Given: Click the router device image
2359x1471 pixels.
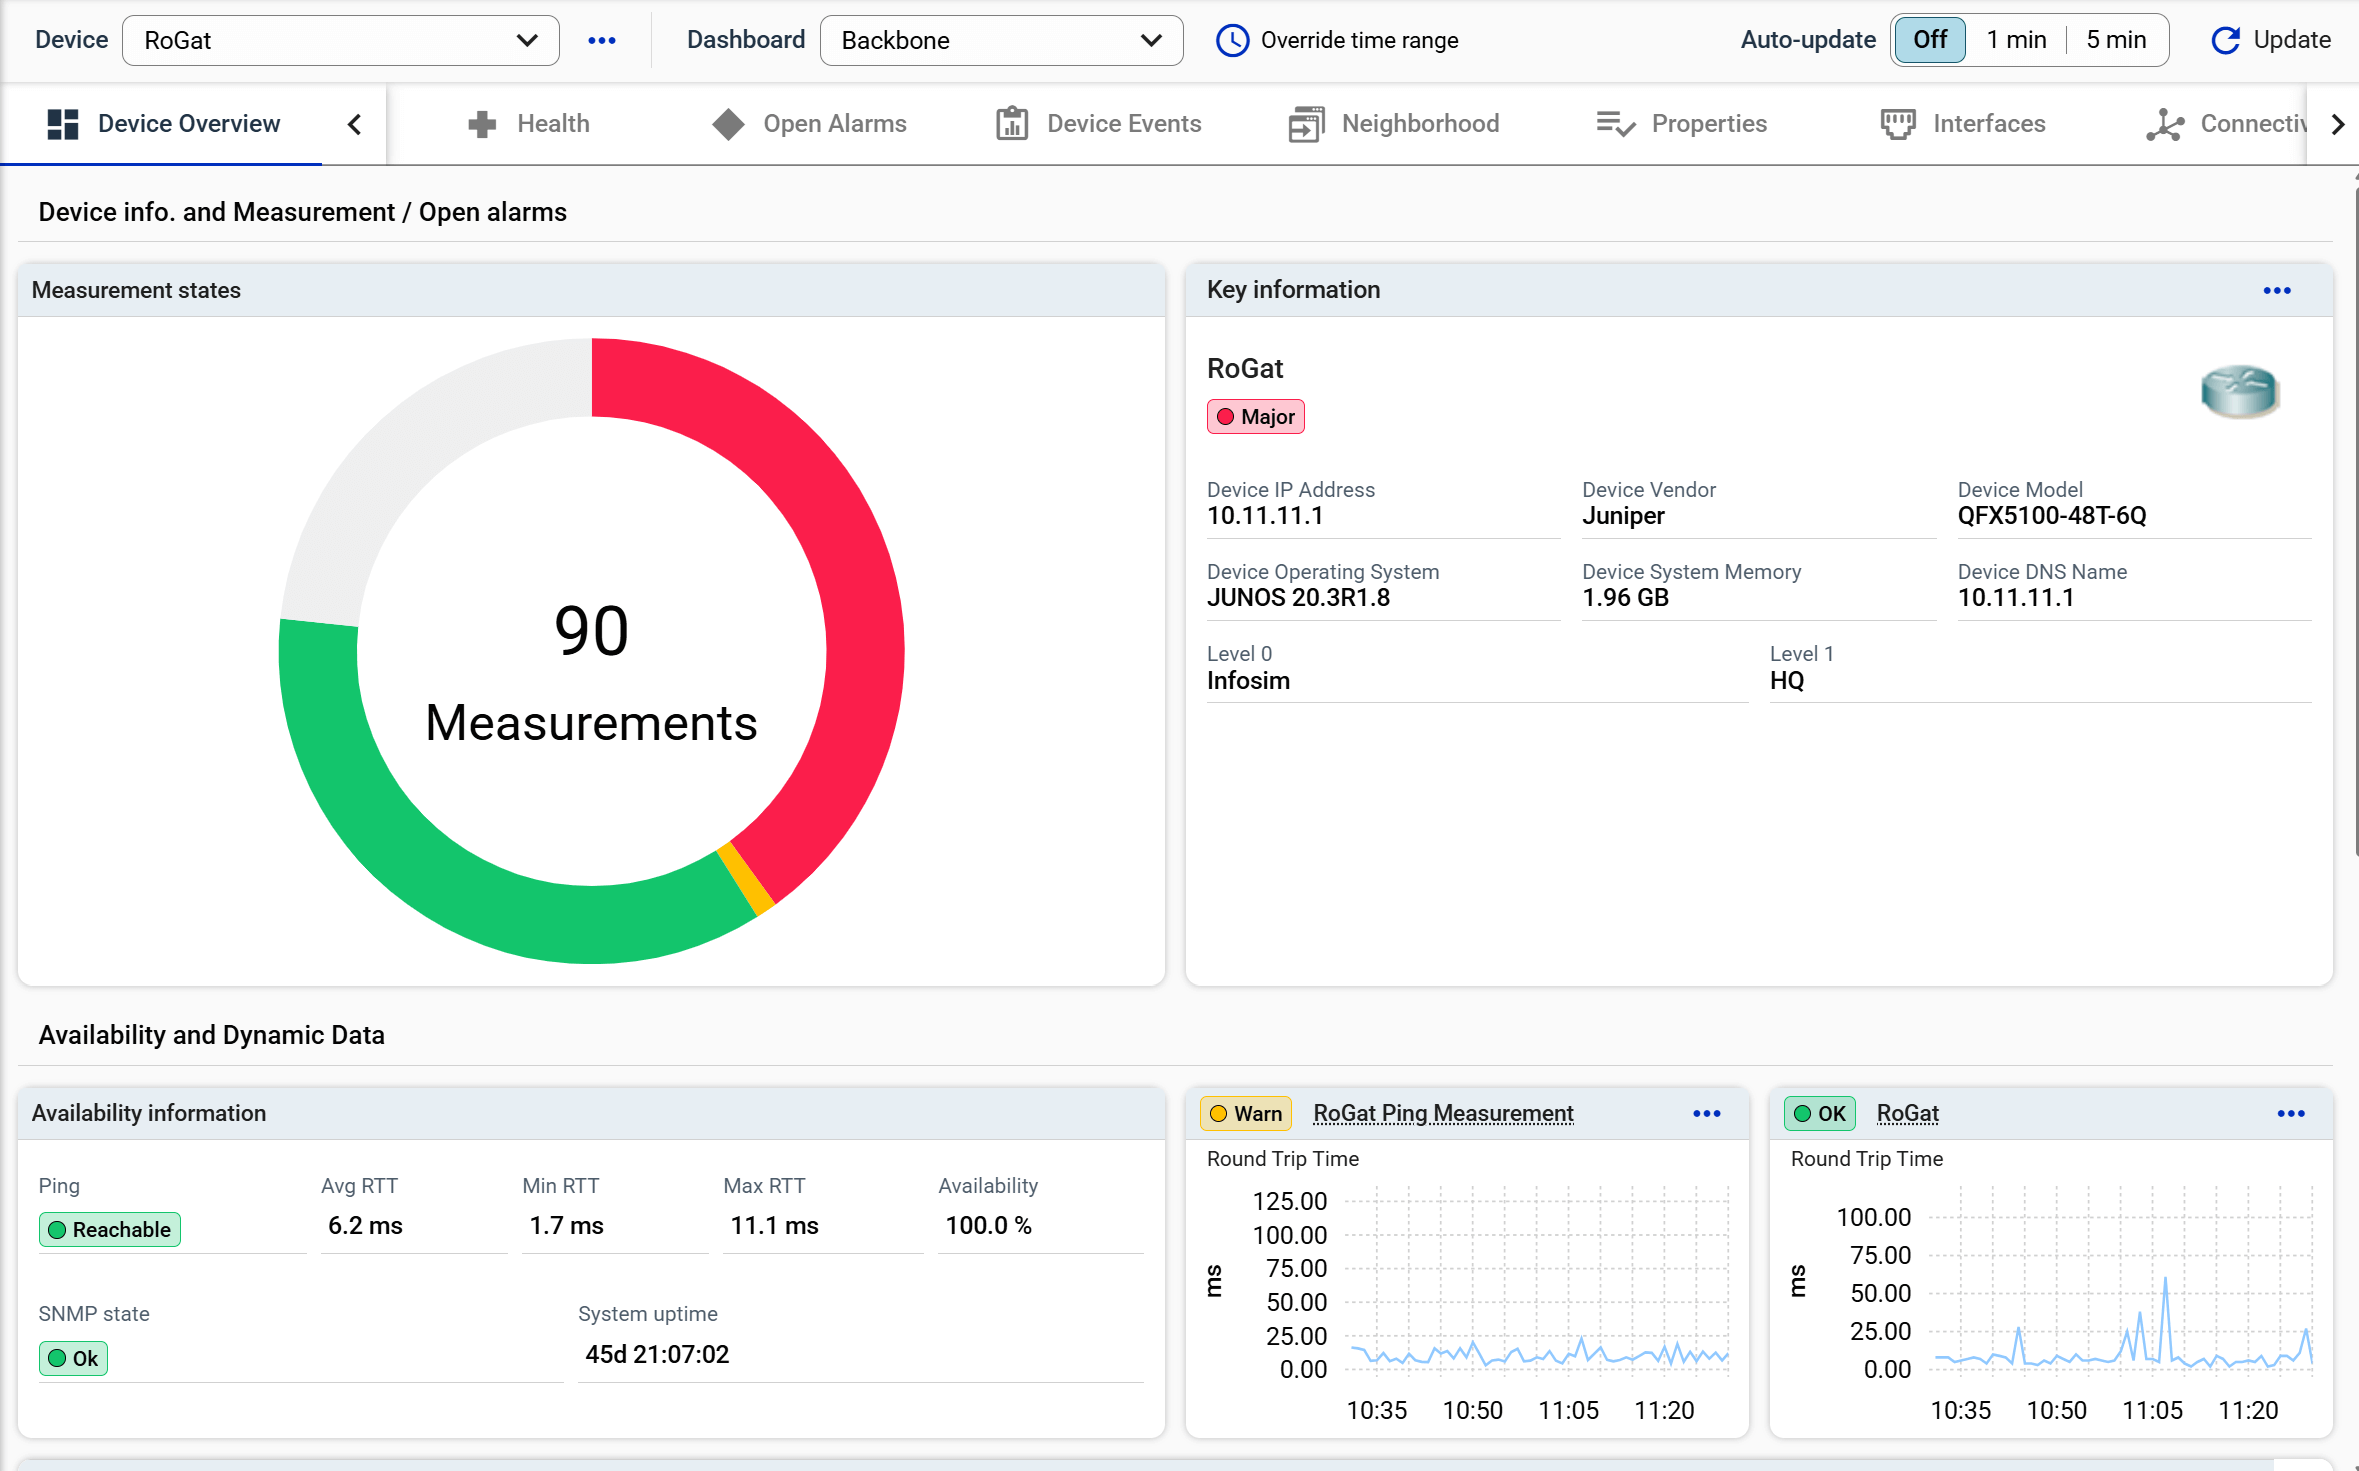Looking at the screenshot, I should coord(2239,391).
